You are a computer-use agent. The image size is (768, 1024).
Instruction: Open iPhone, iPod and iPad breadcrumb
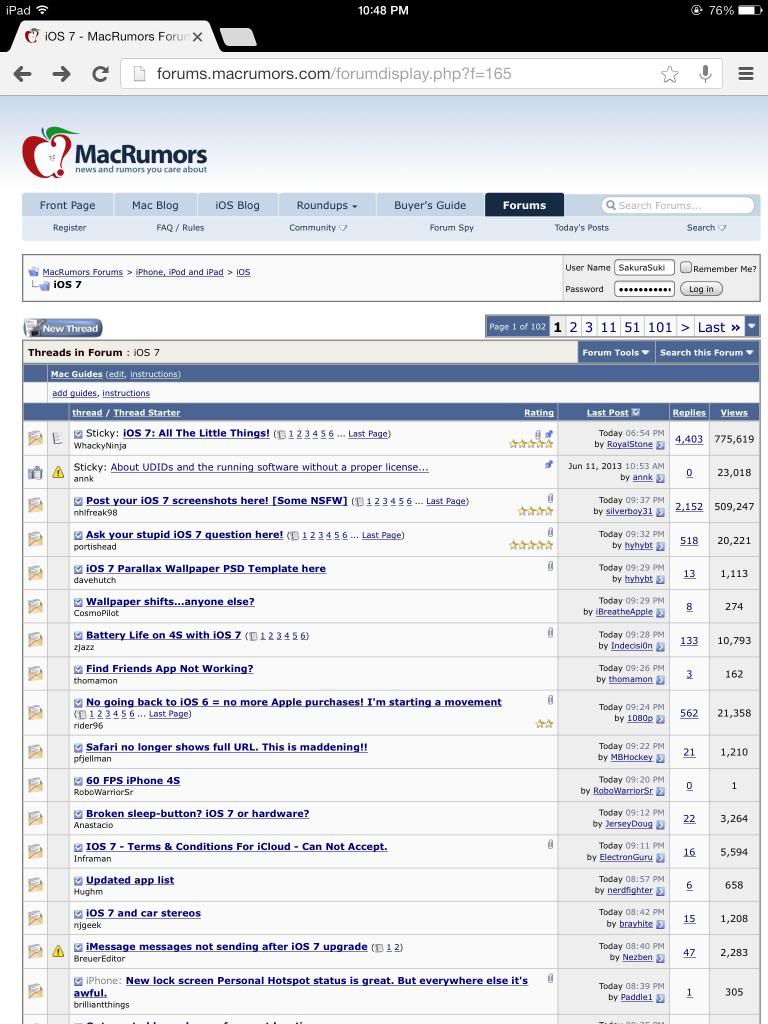coord(180,272)
